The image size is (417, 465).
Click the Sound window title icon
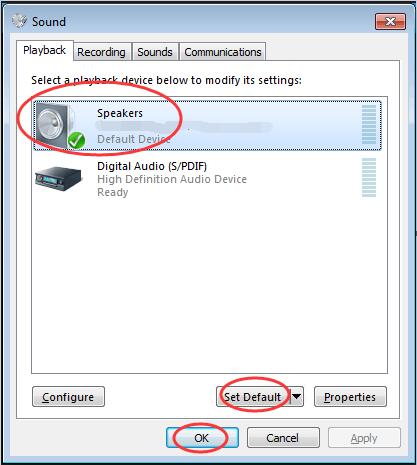pos(19,21)
